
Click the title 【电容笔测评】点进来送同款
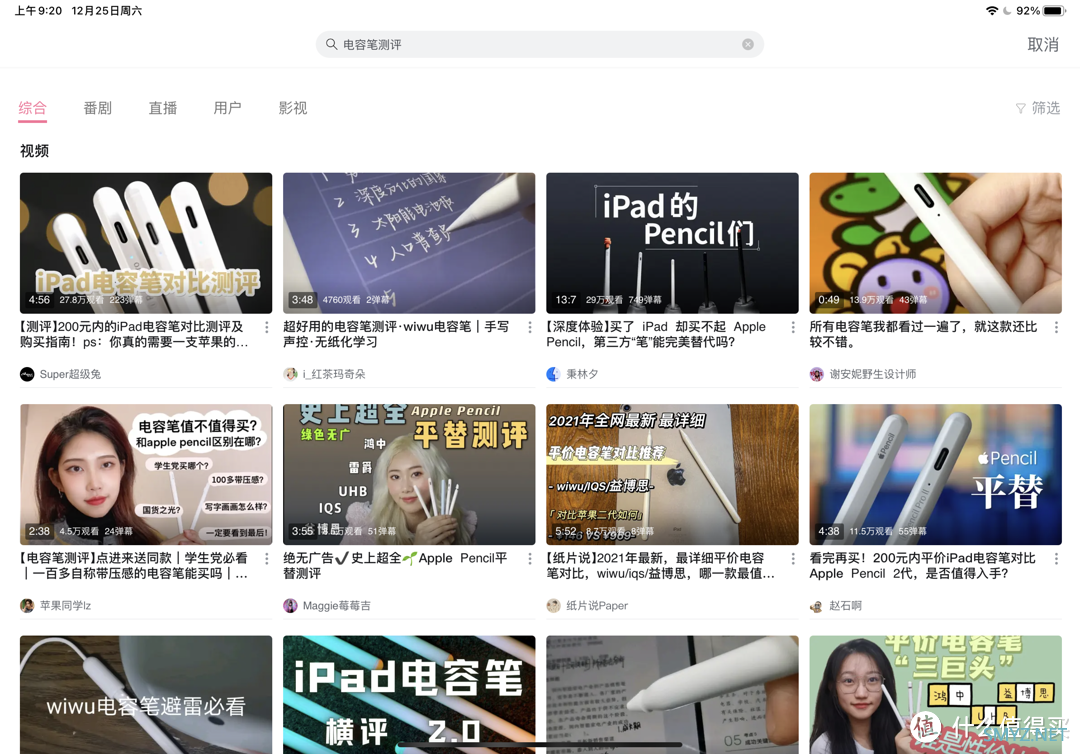(134, 565)
